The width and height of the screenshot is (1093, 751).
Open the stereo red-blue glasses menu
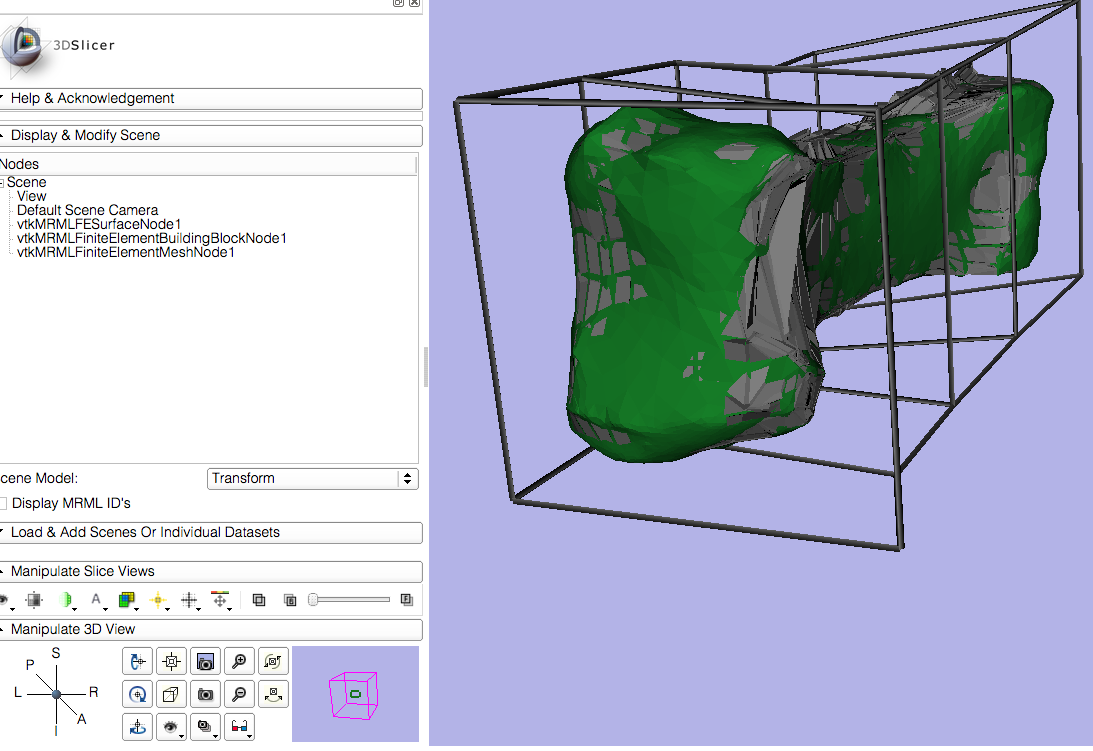239,727
